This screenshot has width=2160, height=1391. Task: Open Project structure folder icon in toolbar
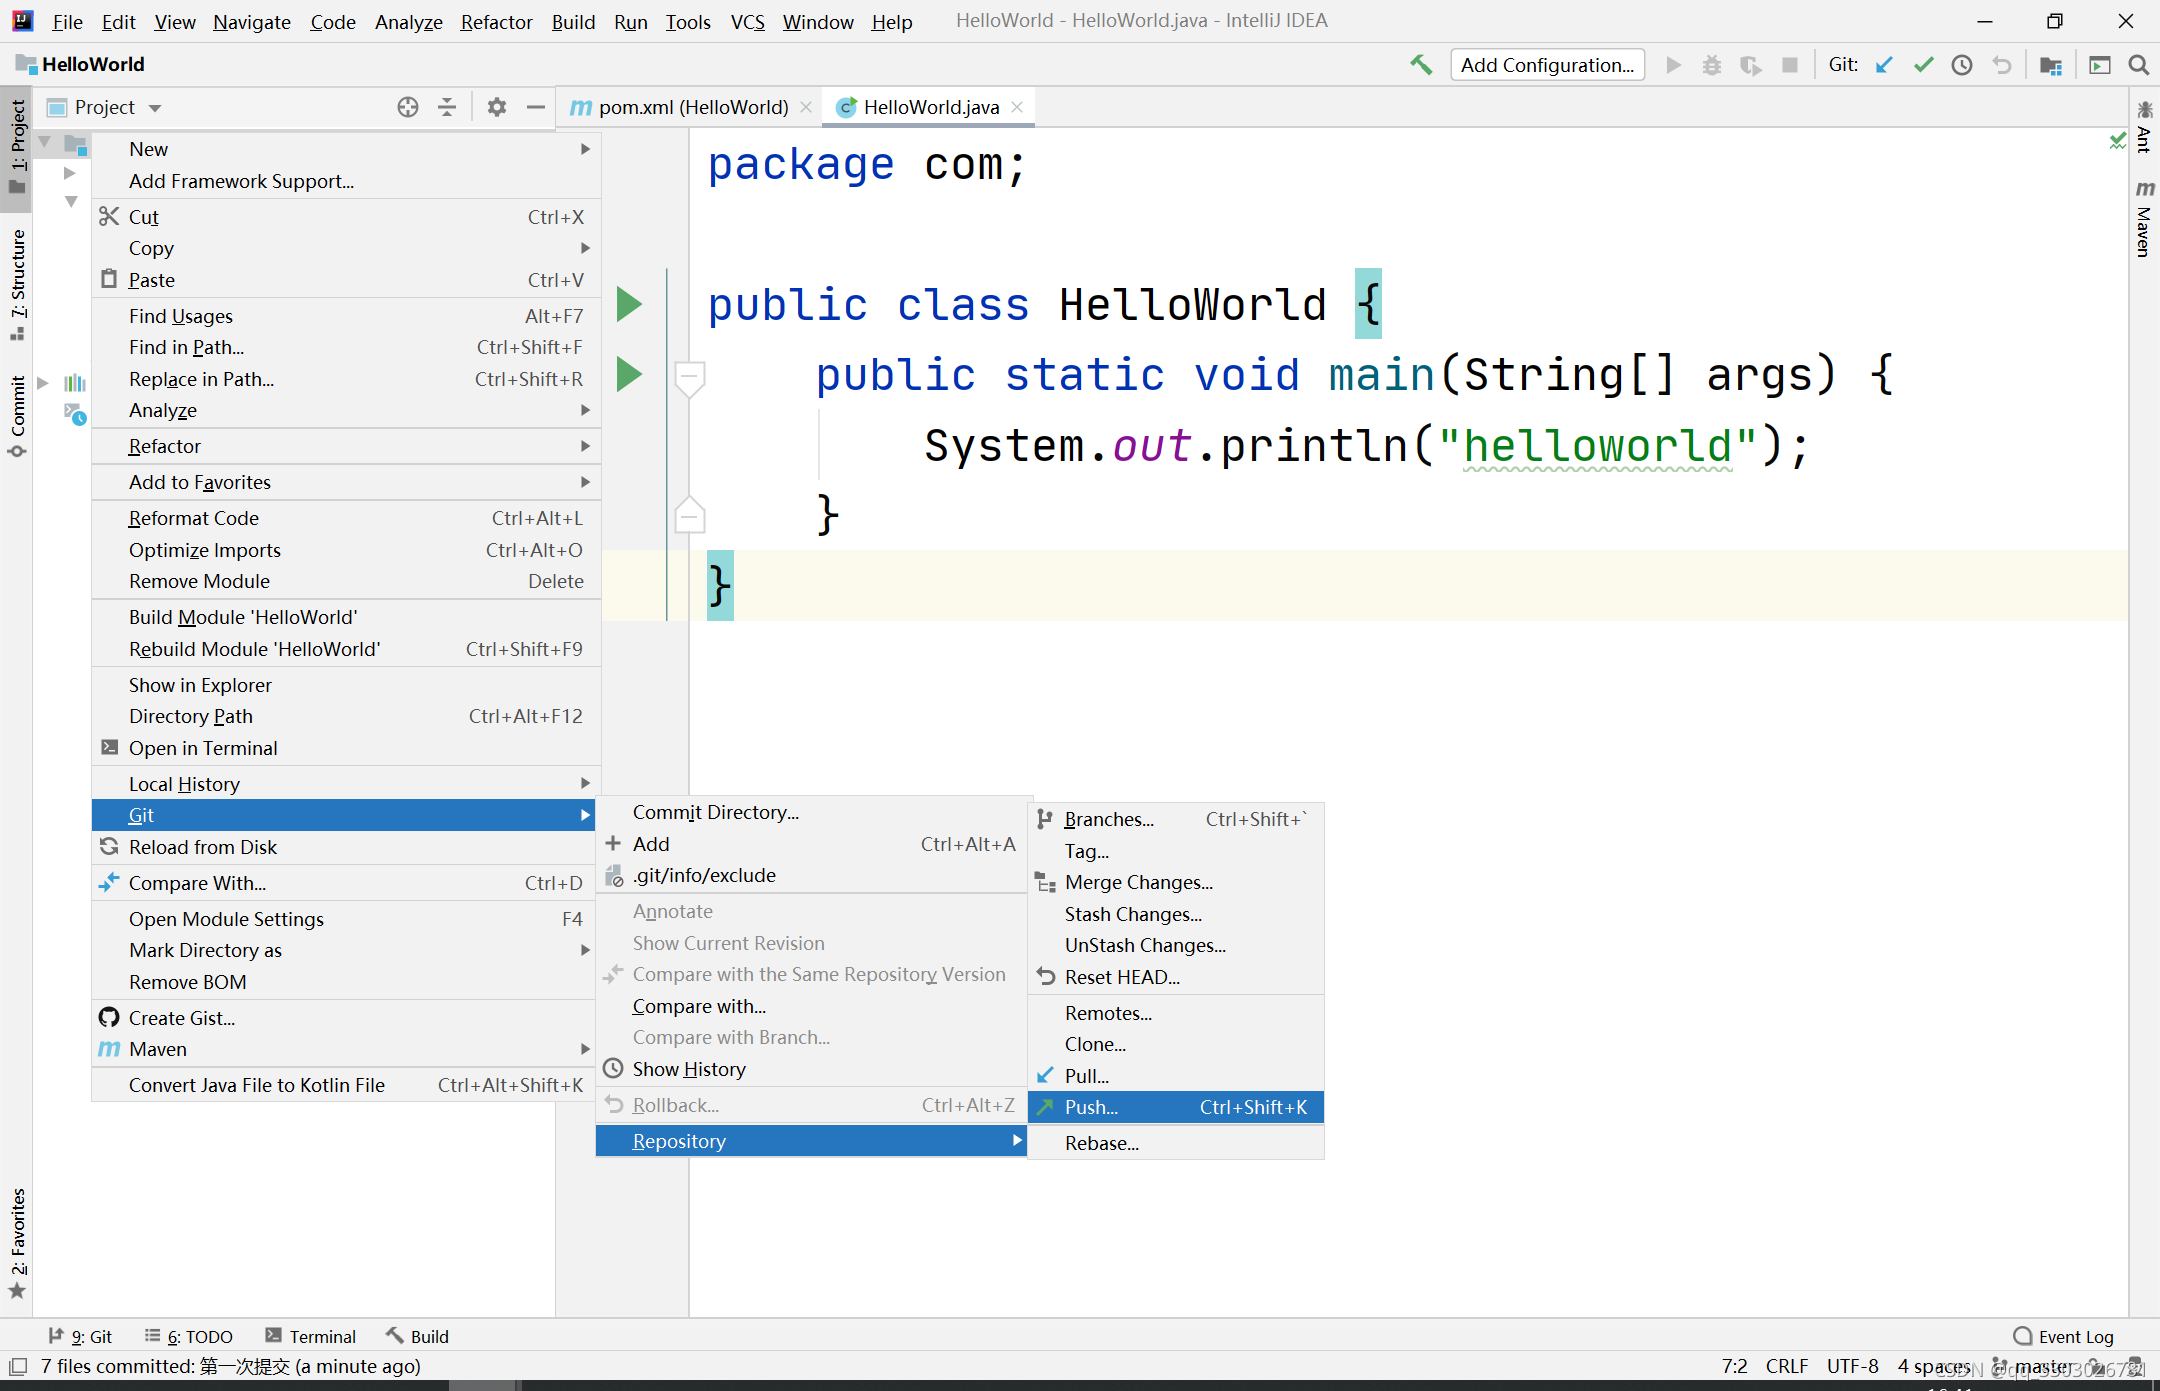2051,65
